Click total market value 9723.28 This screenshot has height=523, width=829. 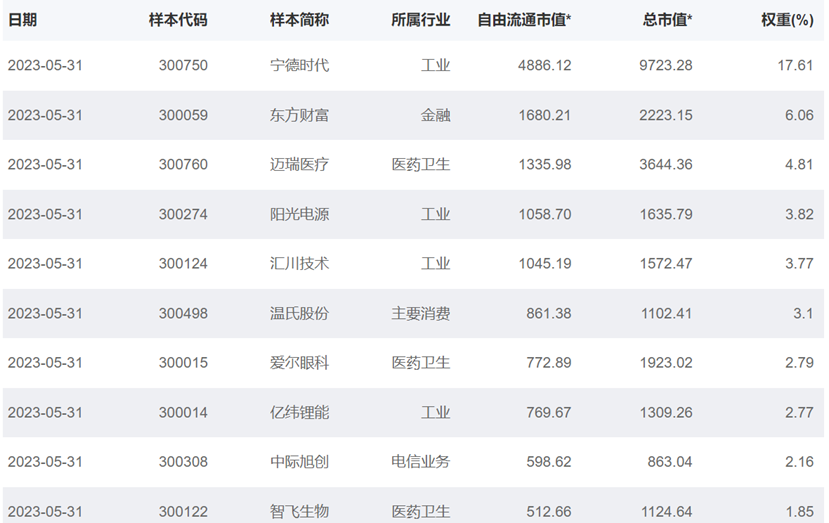(666, 66)
